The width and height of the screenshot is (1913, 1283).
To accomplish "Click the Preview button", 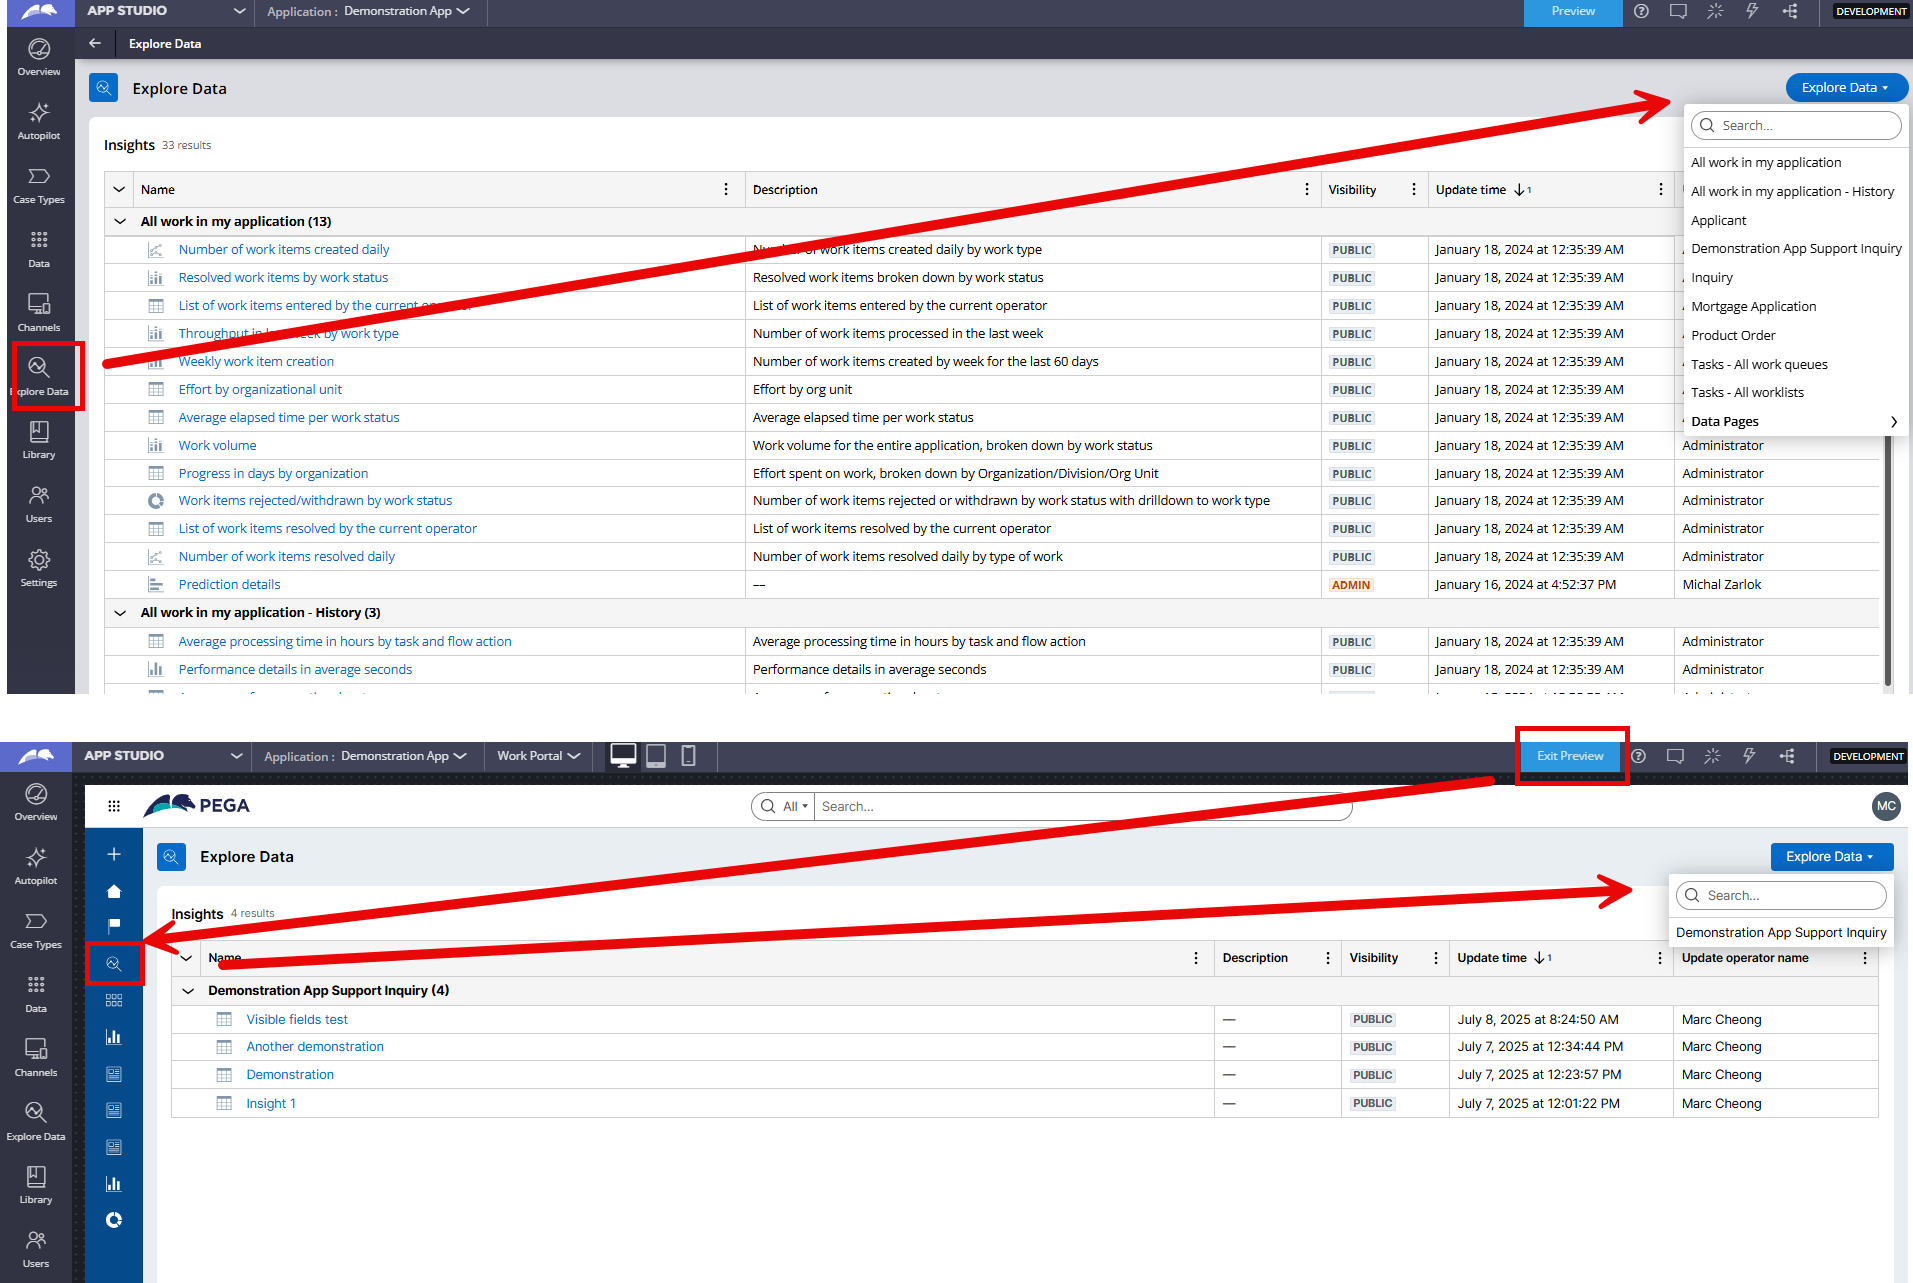I will (x=1573, y=12).
